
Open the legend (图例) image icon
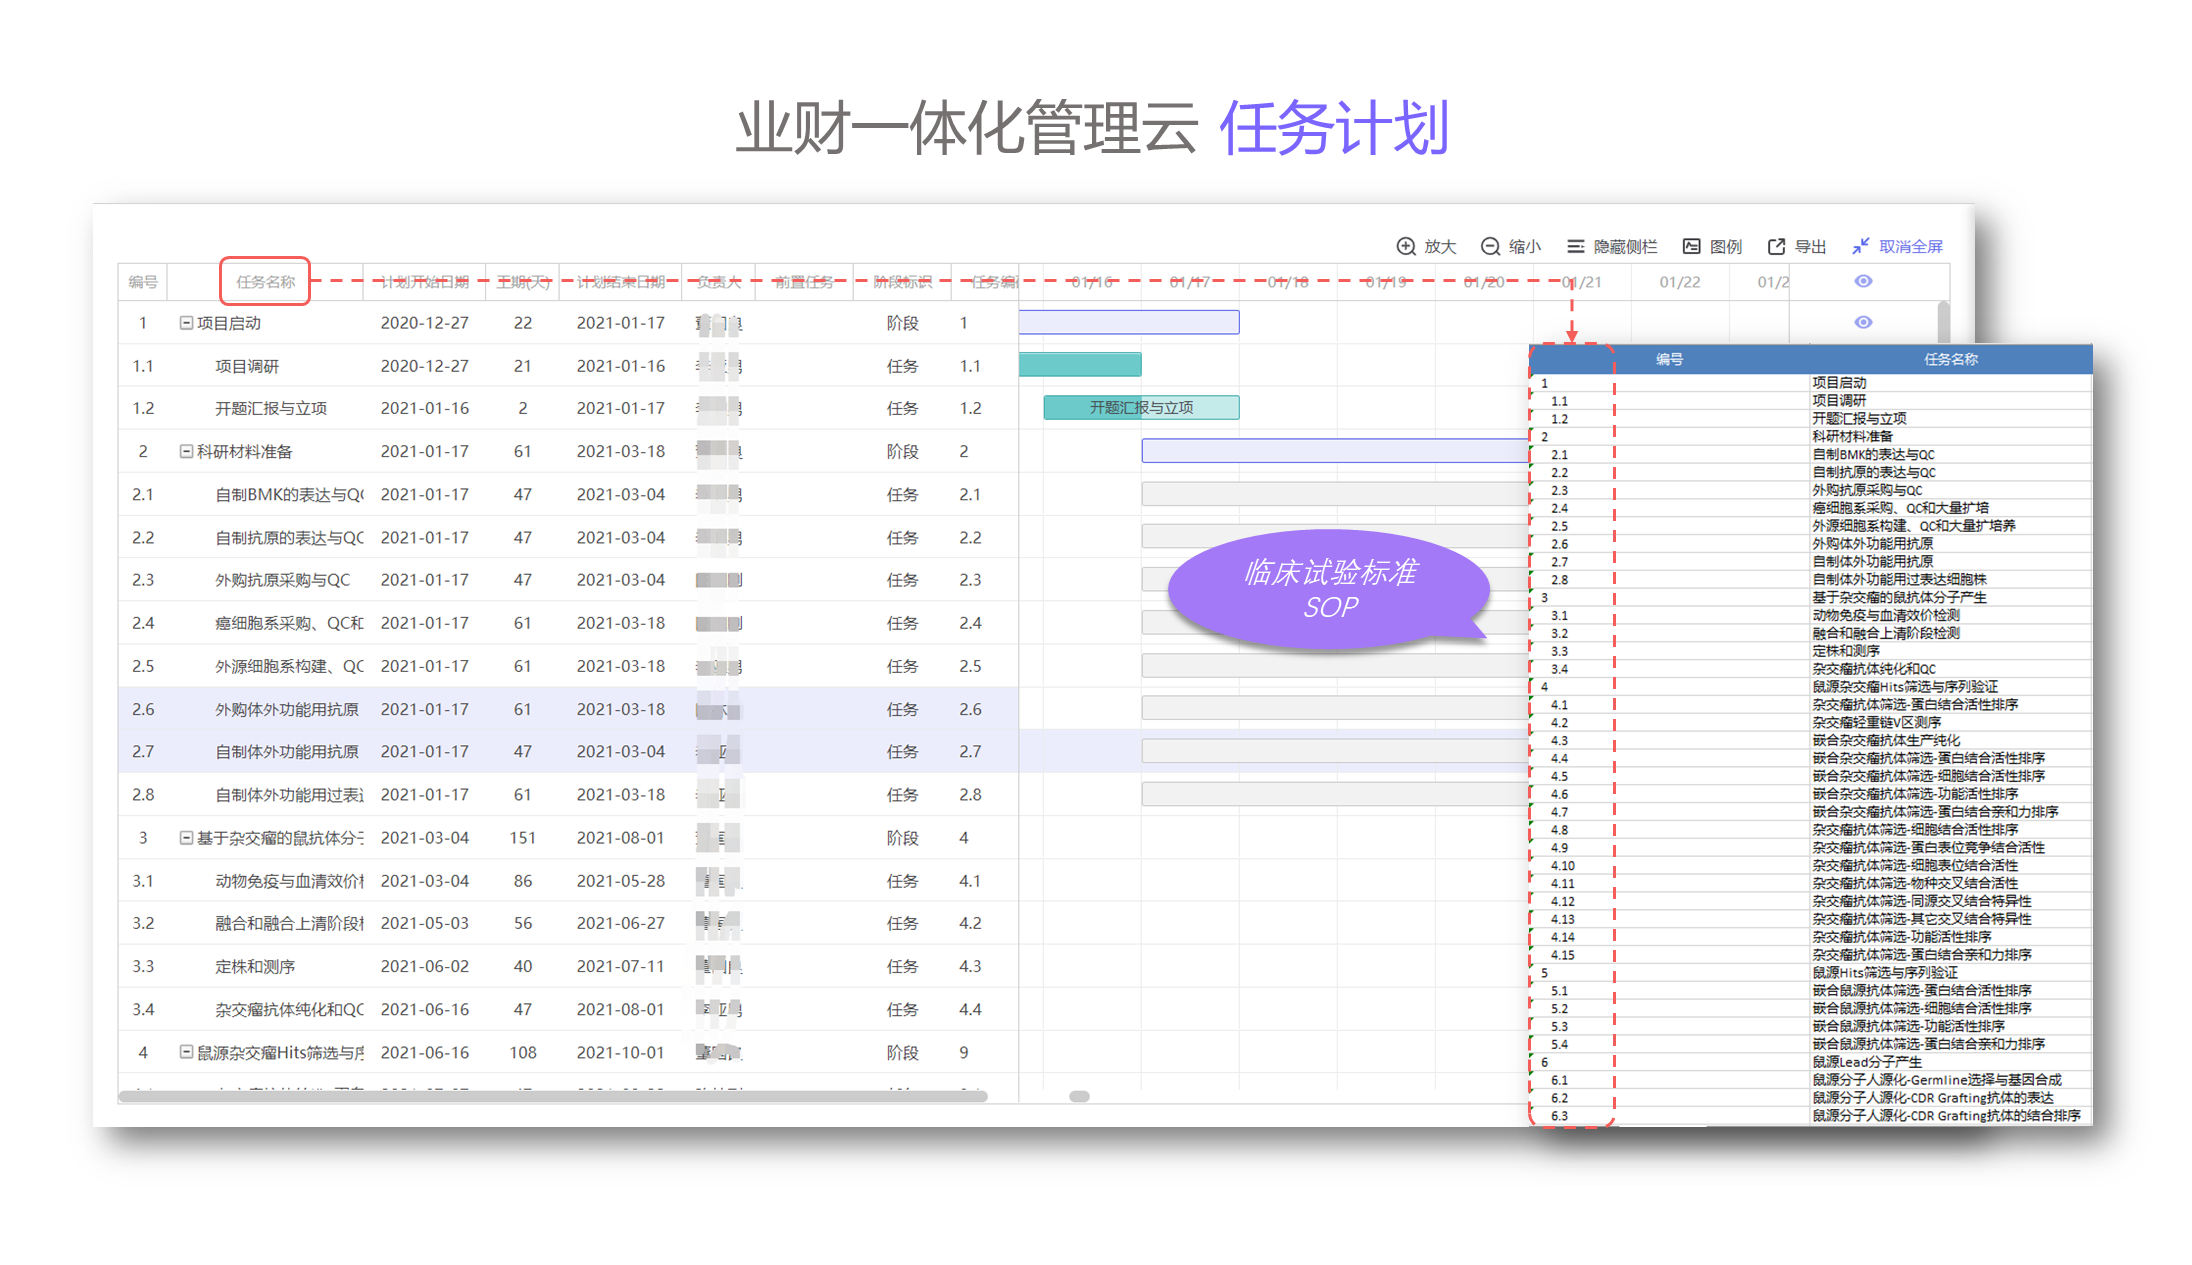point(1691,246)
